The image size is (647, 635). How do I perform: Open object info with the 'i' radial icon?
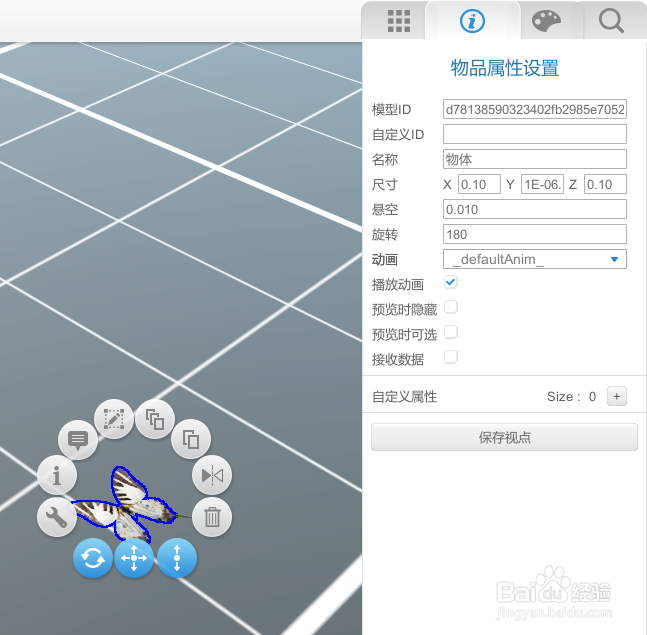pyautogui.click(x=57, y=475)
